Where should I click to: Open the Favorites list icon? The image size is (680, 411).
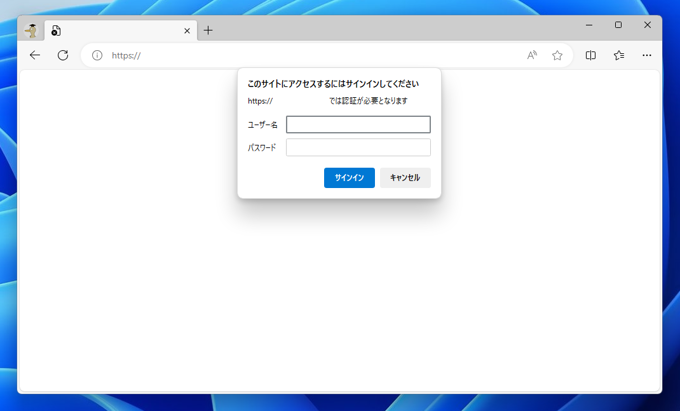[x=619, y=55]
